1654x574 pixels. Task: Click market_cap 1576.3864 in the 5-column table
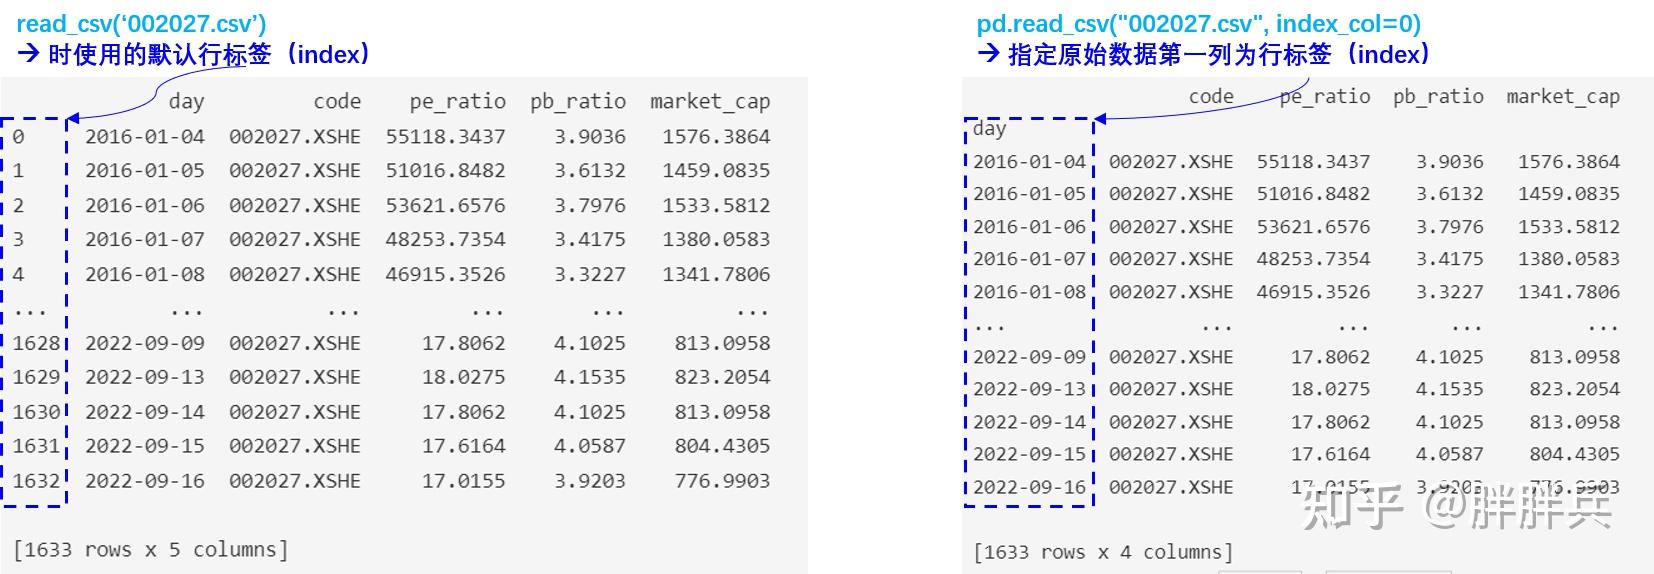click(x=716, y=136)
